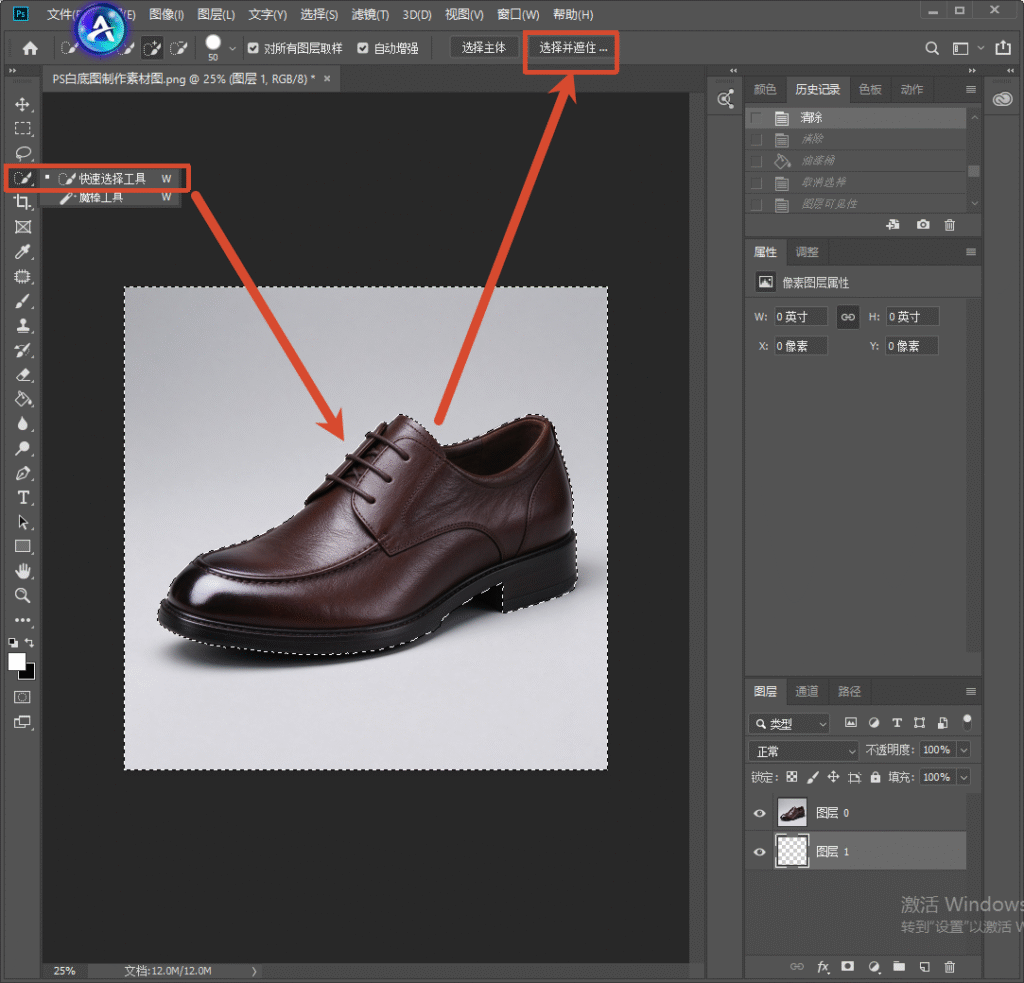Select the Crop tool

point(23,202)
